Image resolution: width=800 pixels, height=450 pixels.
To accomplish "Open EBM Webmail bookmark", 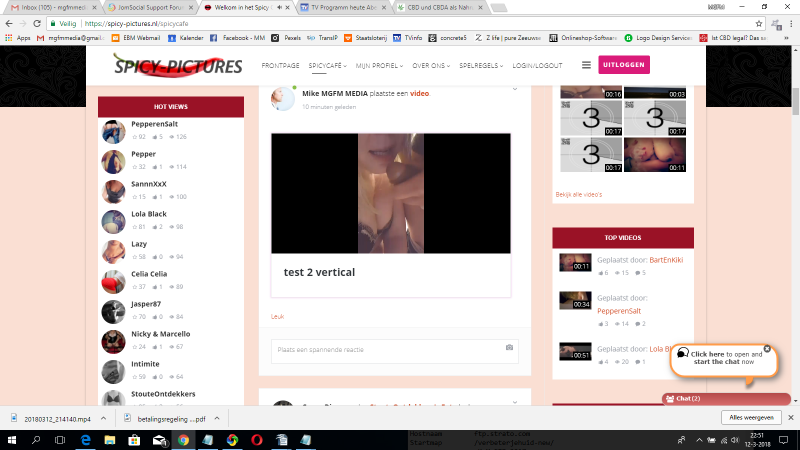I will point(136,38).
